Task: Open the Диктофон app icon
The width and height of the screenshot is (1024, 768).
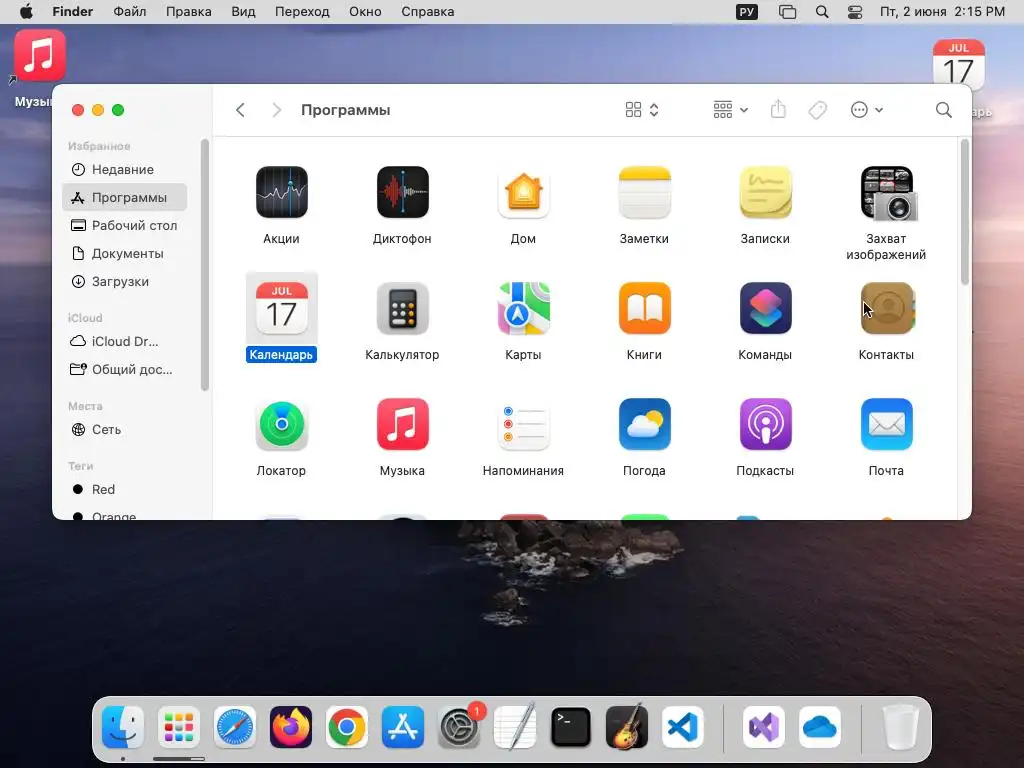Action: 402,192
